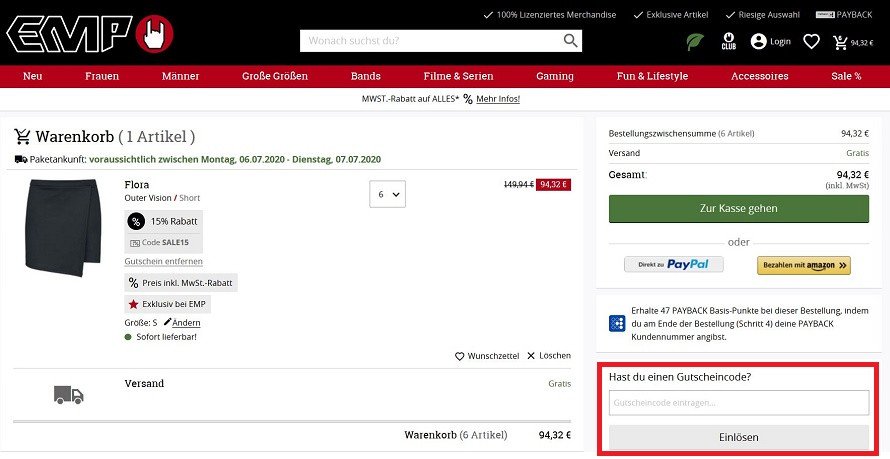This screenshot has height=459, width=890.
Task: Click Bezahlen mit Amazon button
Action: [804, 265]
